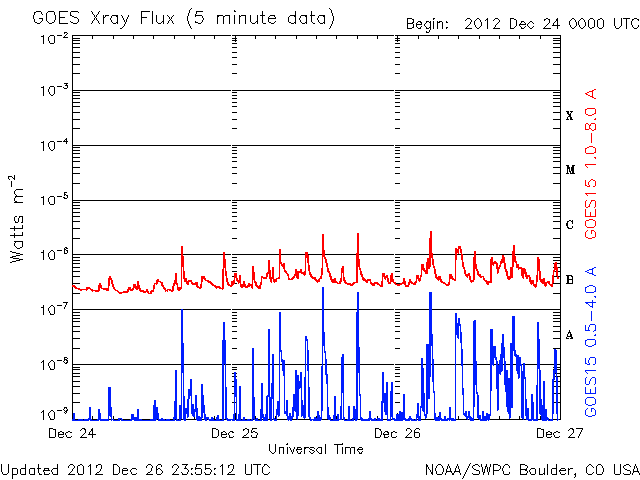Click the Updated 2012 Dec 26 timestamp text
The height and width of the screenshot is (480, 640).
[x=135, y=468]
